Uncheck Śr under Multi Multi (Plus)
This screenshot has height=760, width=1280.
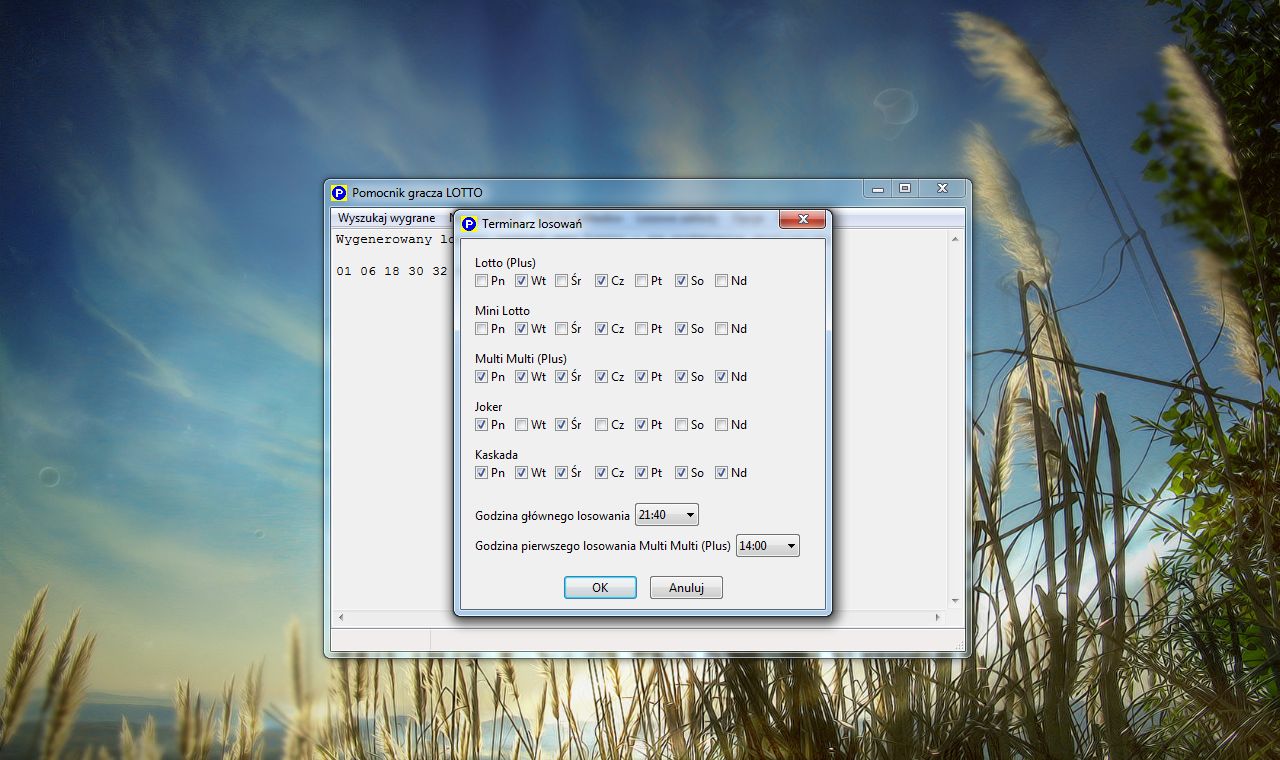tap(562, 377)
